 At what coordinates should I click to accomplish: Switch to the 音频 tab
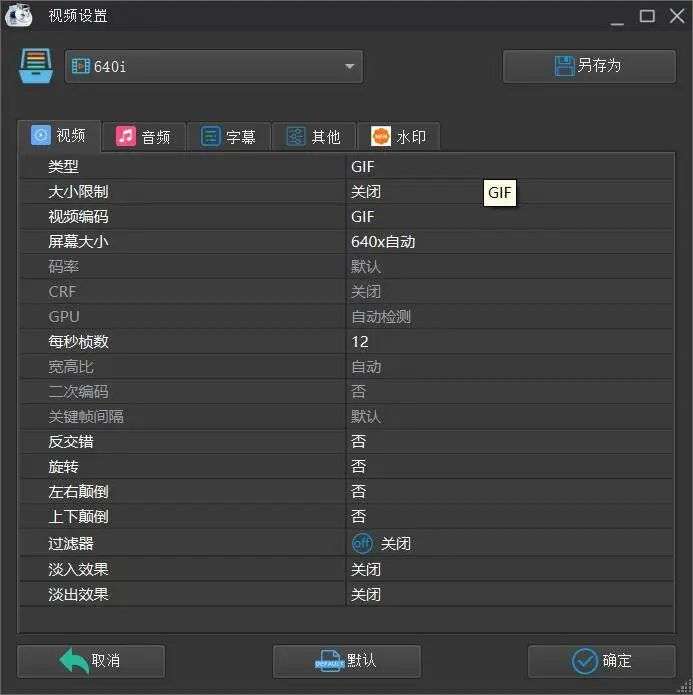[144, 137]
